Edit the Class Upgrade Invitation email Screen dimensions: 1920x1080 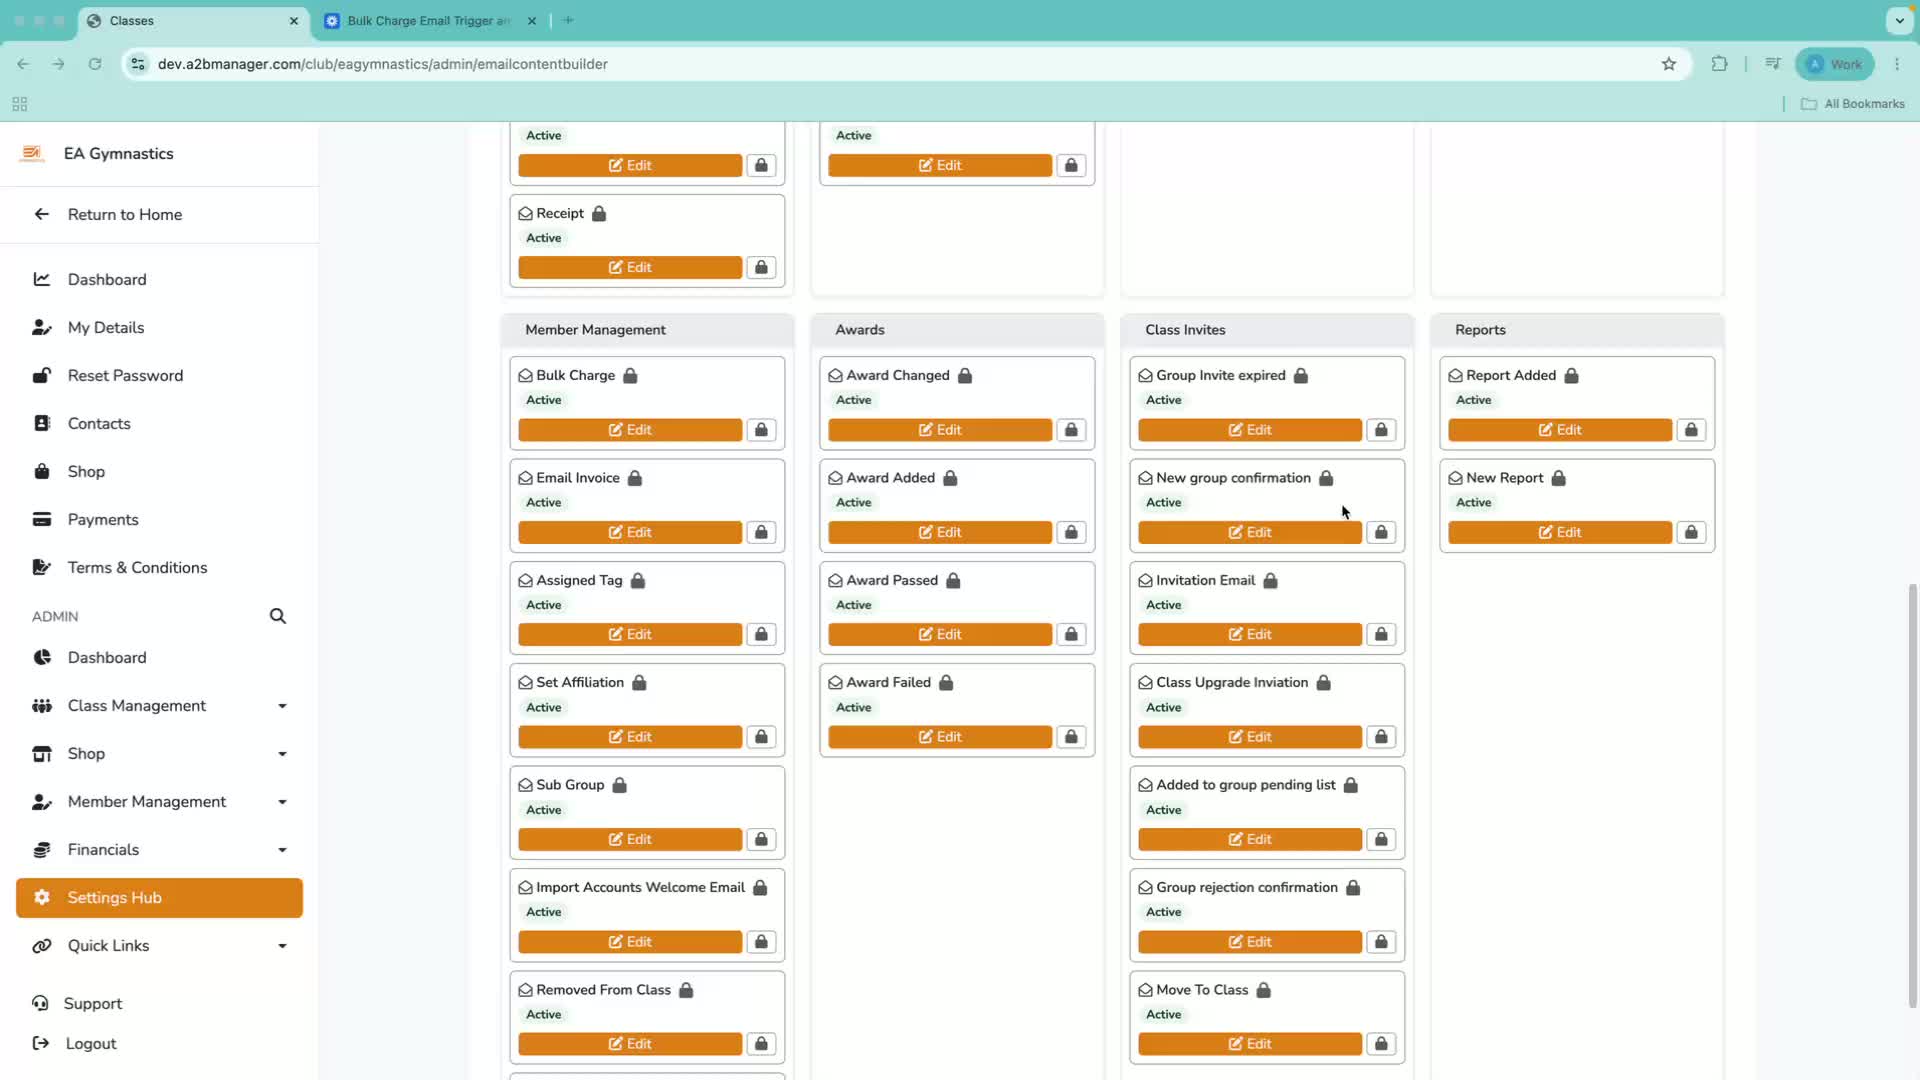(x=1250, y=737)
